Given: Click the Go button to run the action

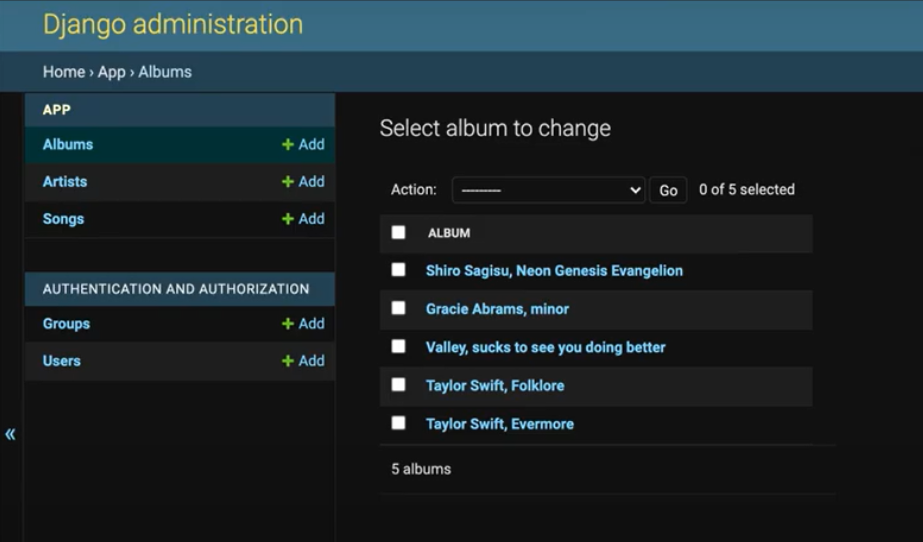Looking at the screenshot, I should (668, 190).
